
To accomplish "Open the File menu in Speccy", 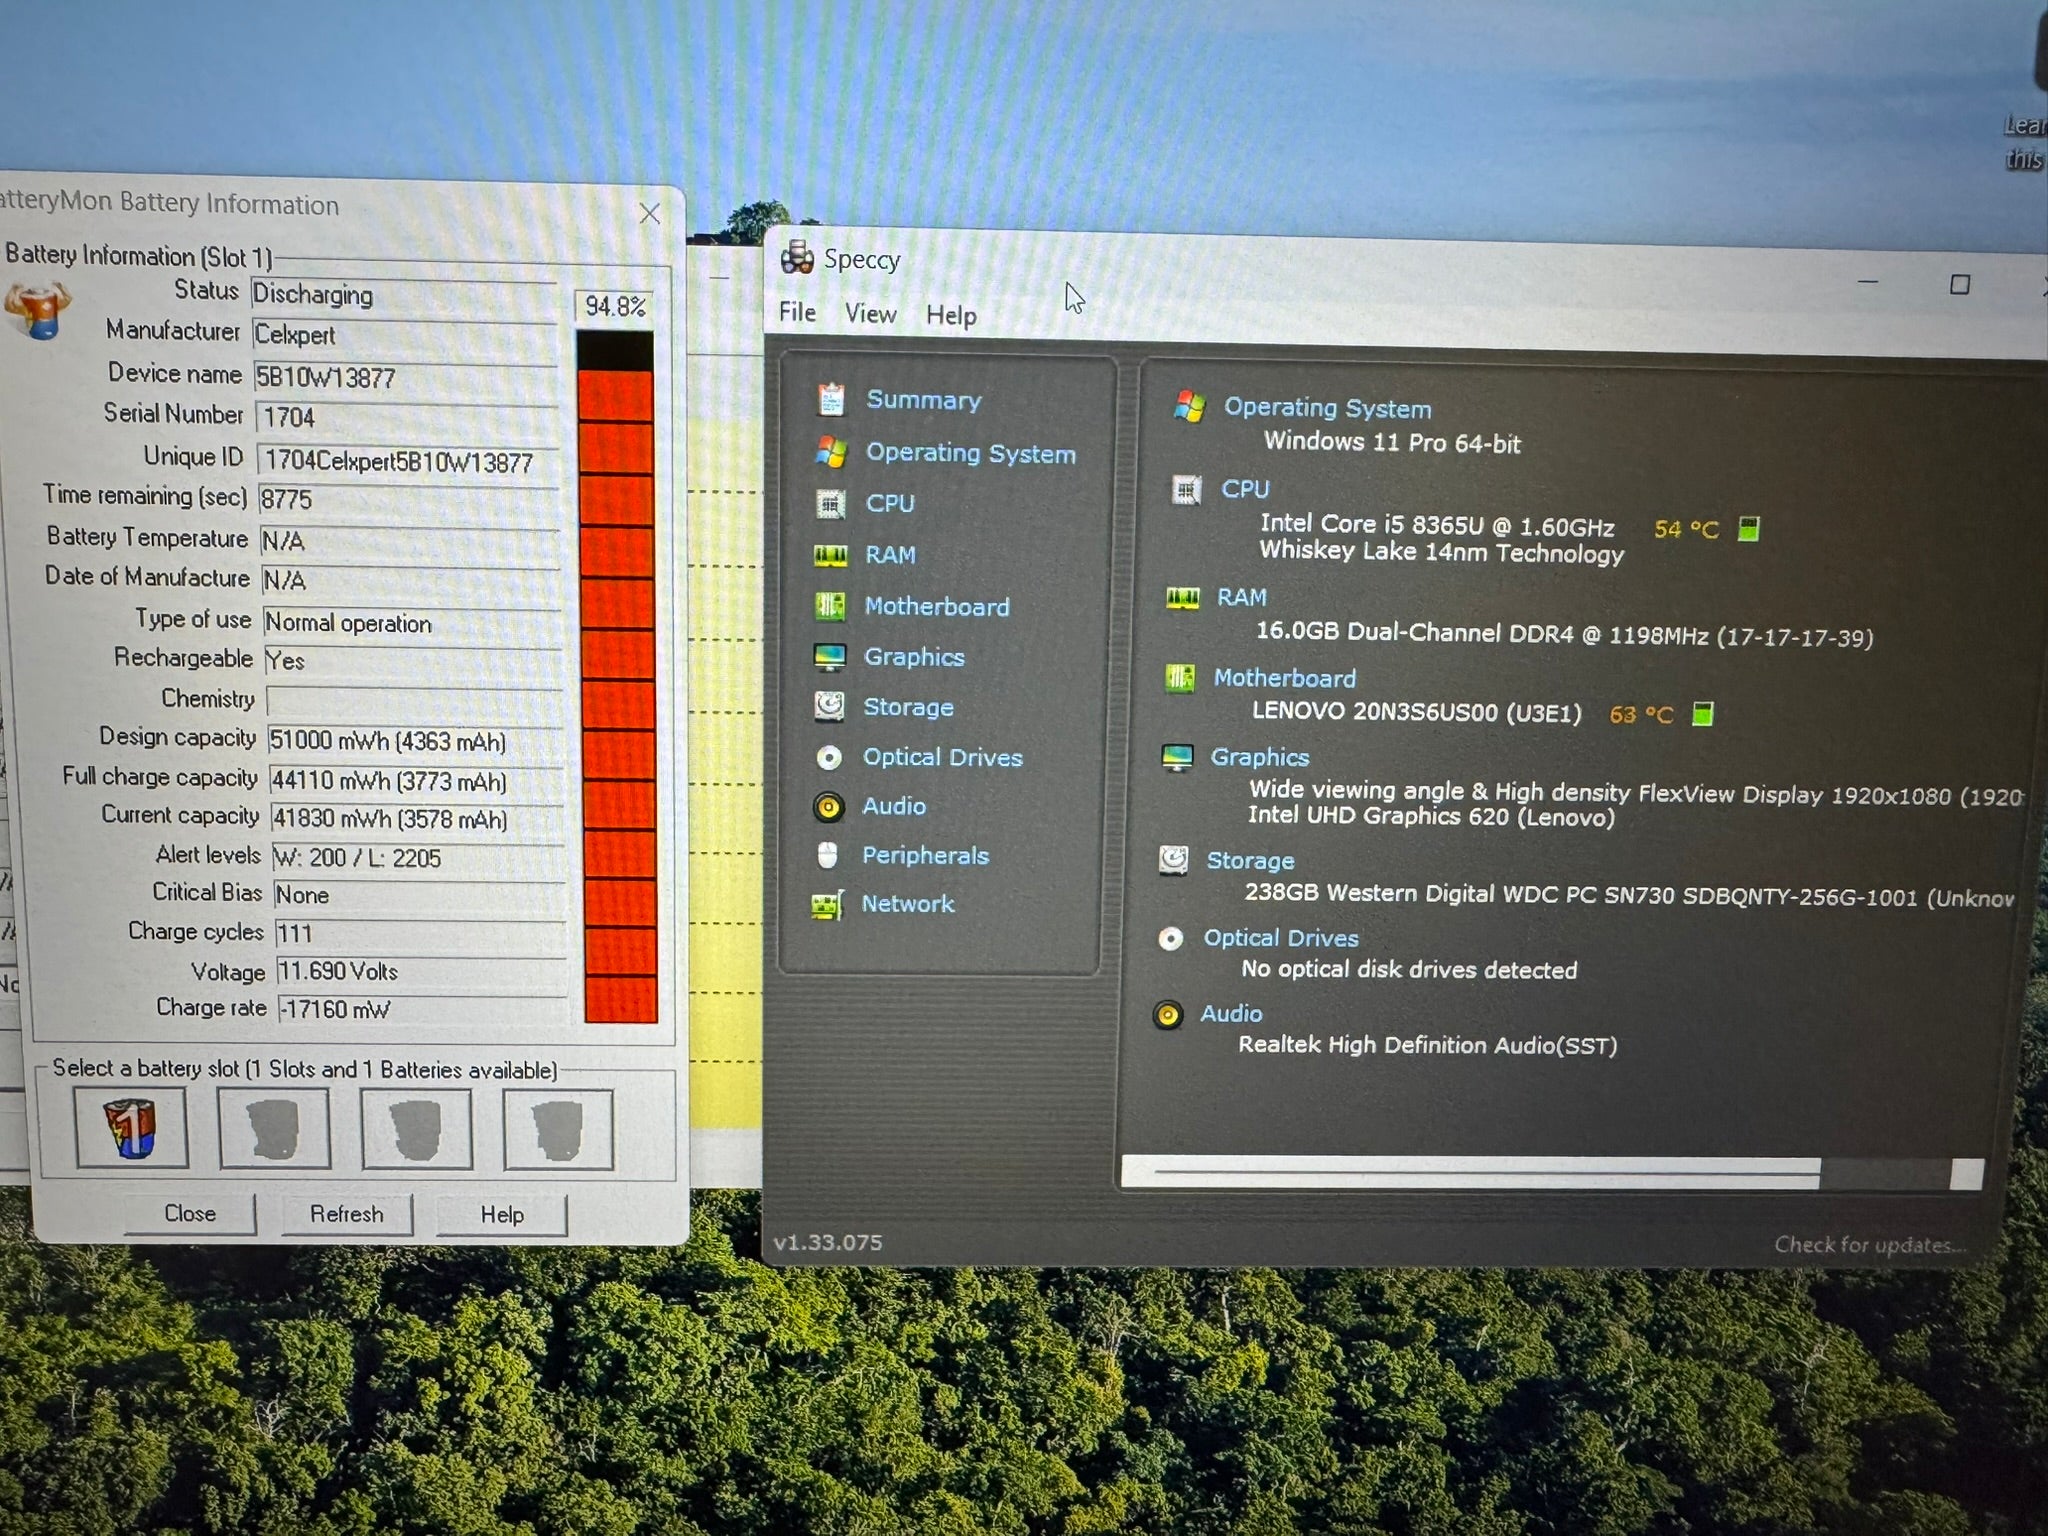I will (797, 312).
